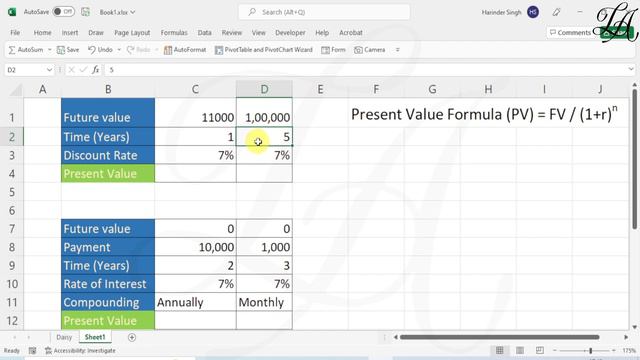The width and height of the screenshot is (640, 360).
Task: Click the Save toolbar button
Action: point(68,50)
